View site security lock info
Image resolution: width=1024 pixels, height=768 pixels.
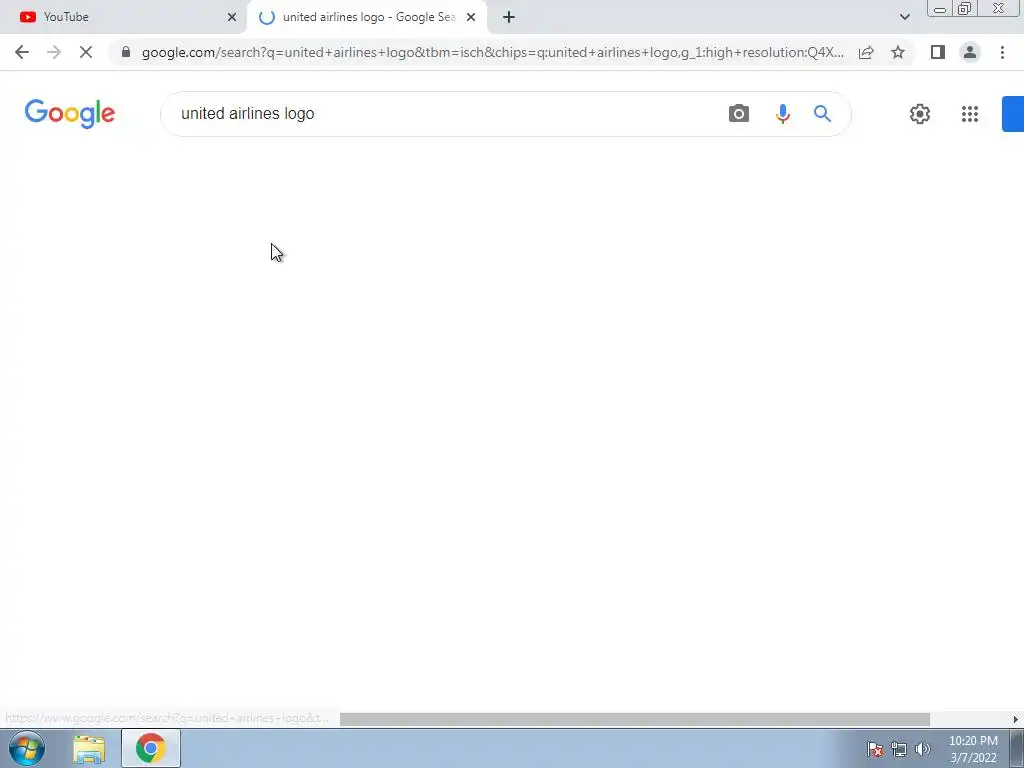126,52
